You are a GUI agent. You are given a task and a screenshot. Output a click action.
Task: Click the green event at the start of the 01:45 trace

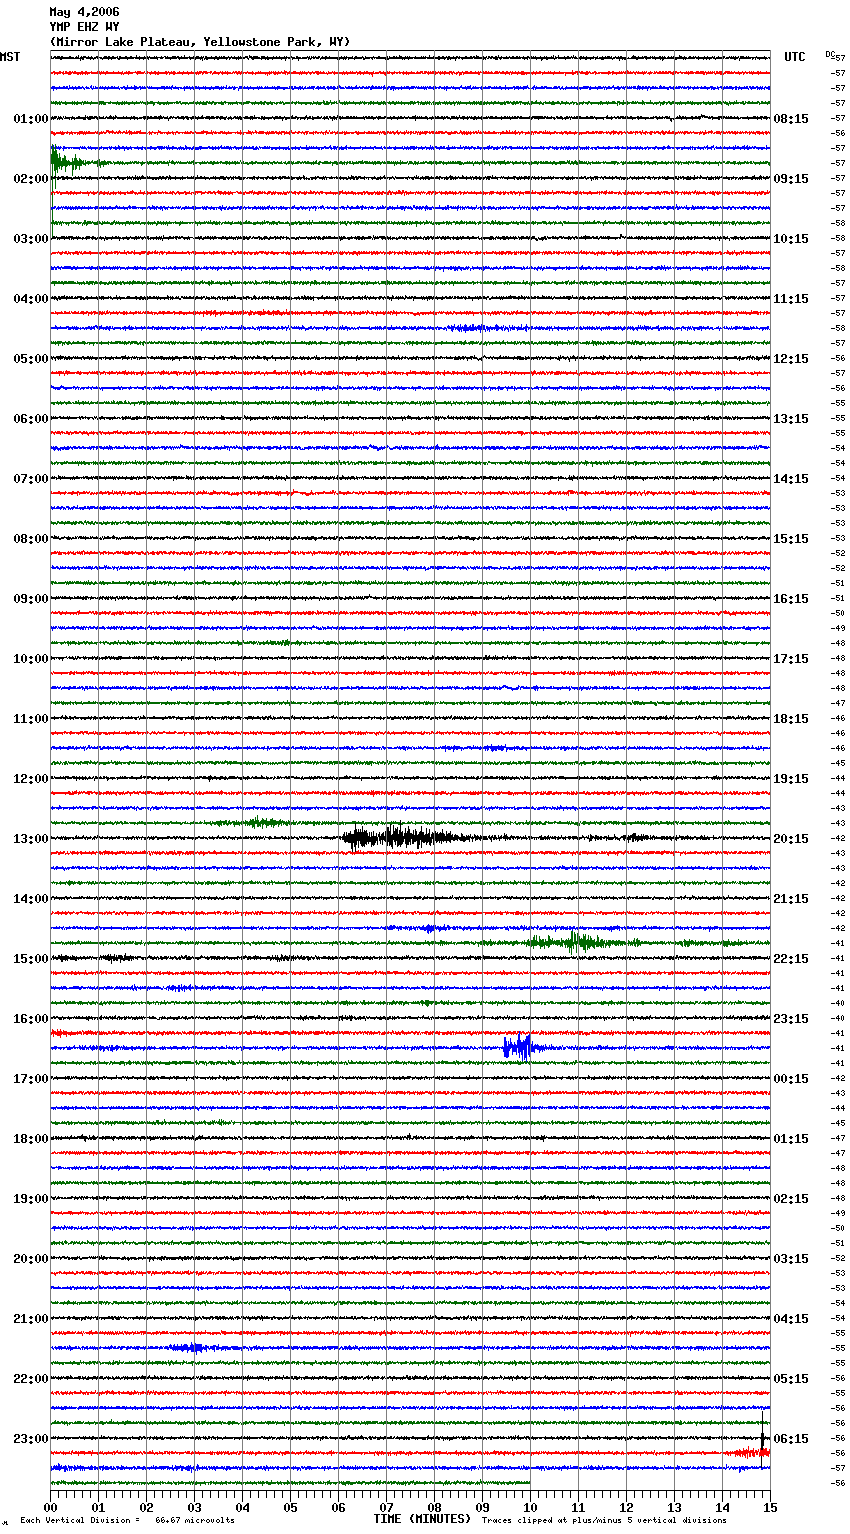(x=68, y=162)
